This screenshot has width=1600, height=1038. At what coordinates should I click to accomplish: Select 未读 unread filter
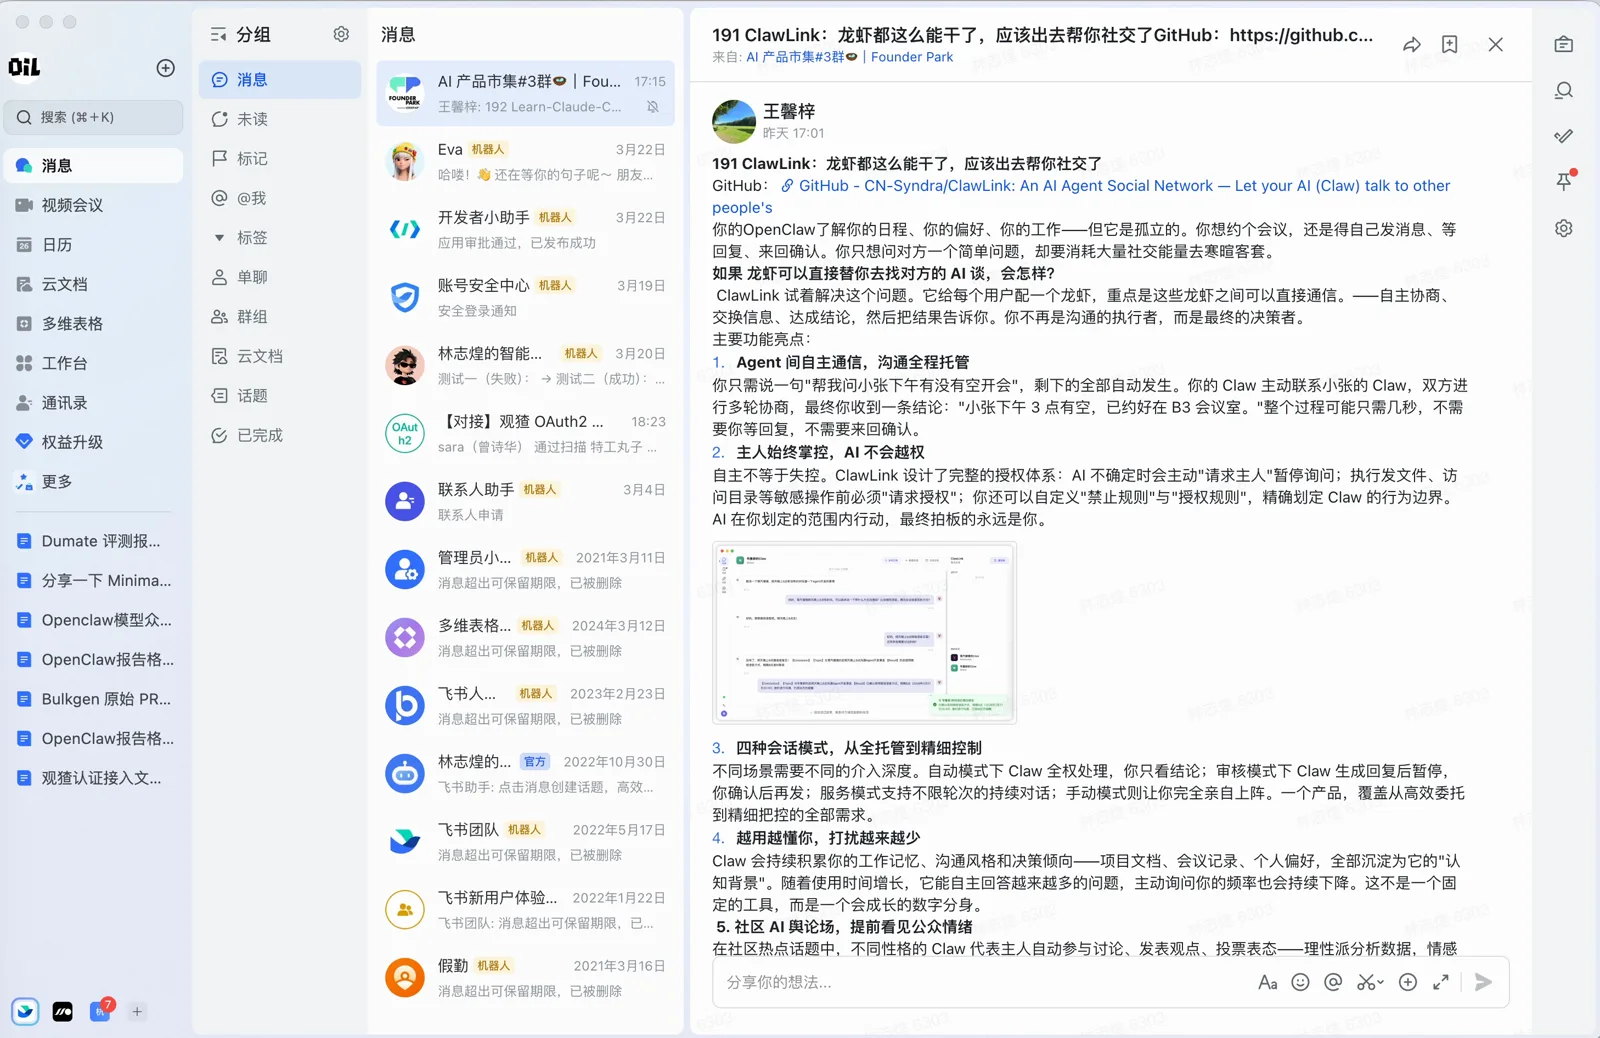280,119
